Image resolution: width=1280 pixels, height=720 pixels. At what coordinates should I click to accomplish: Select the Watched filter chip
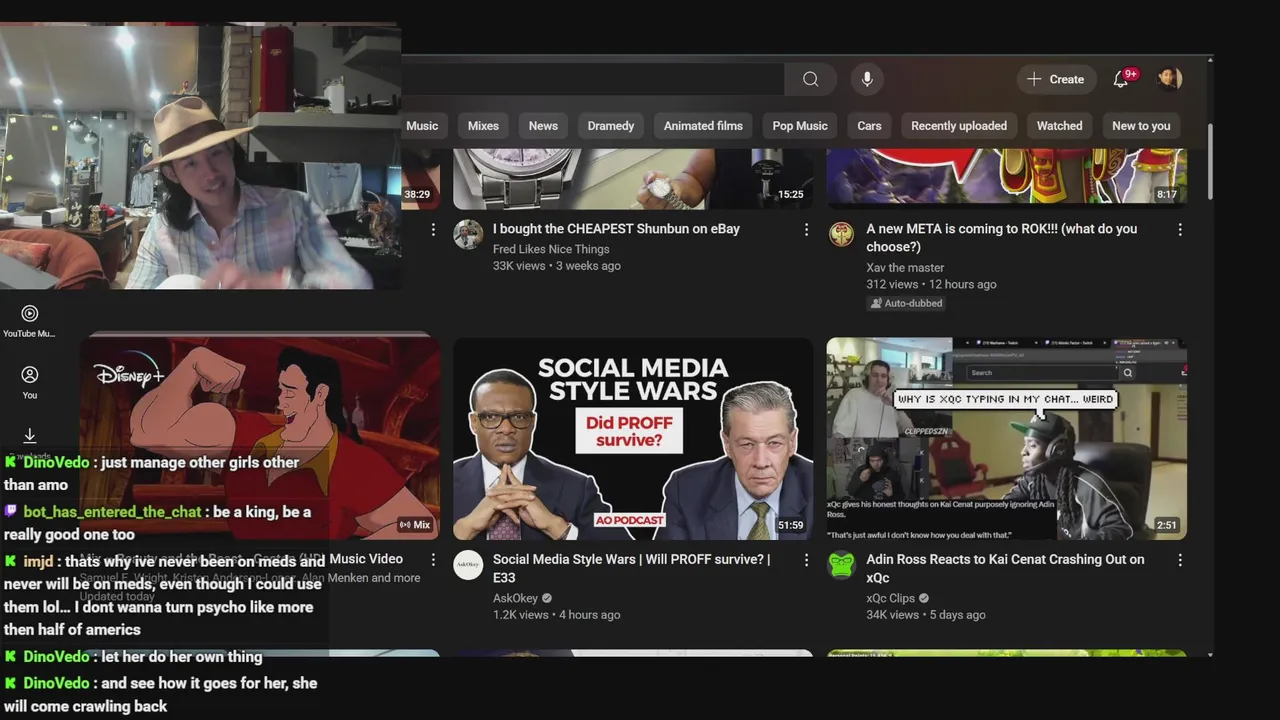tap(1059, 126)
